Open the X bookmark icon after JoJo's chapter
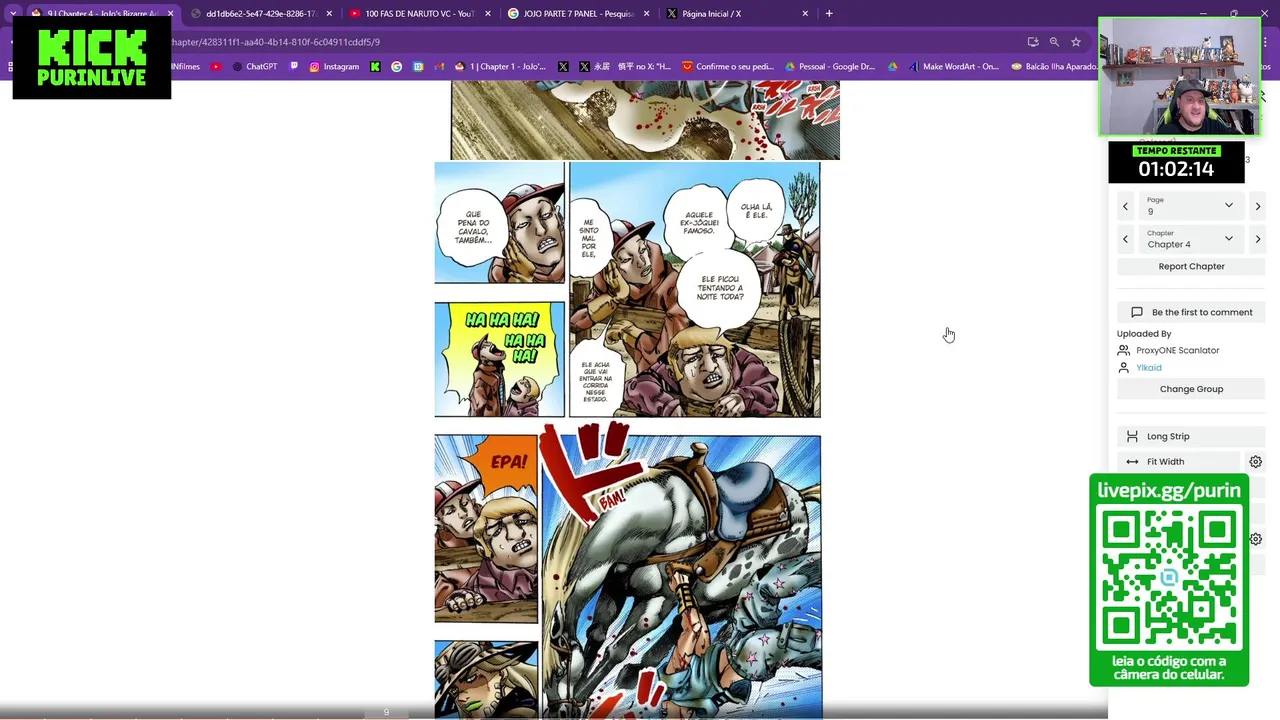 click(563, 67)
